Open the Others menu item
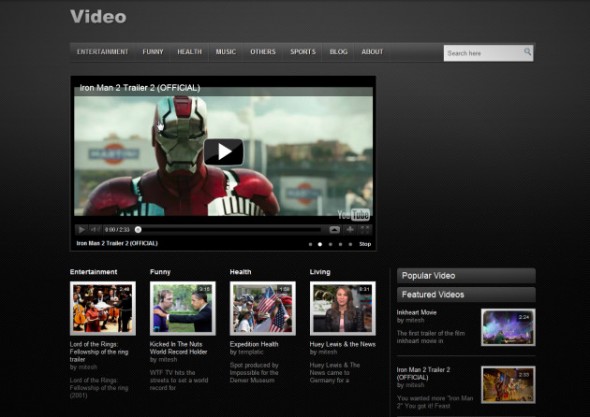Screen dimensions: 590x417 click(x=263, y=52)
